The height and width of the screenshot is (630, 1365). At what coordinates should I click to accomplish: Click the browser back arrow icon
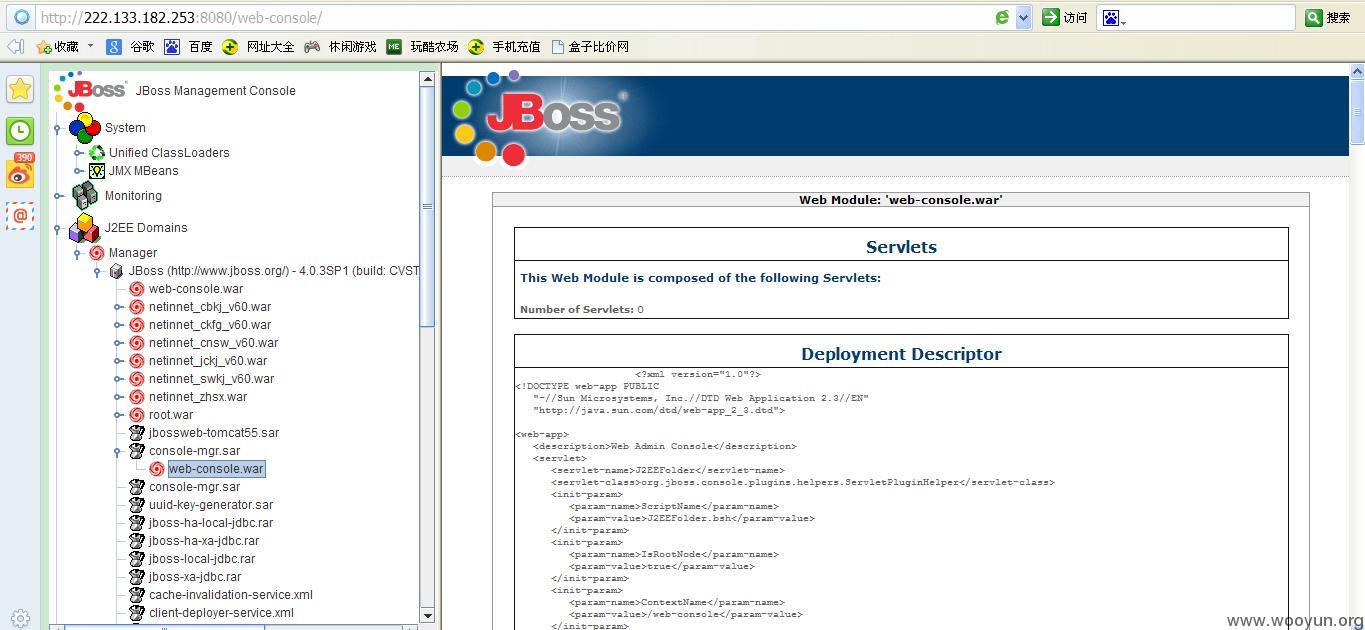tap(15, 46)
